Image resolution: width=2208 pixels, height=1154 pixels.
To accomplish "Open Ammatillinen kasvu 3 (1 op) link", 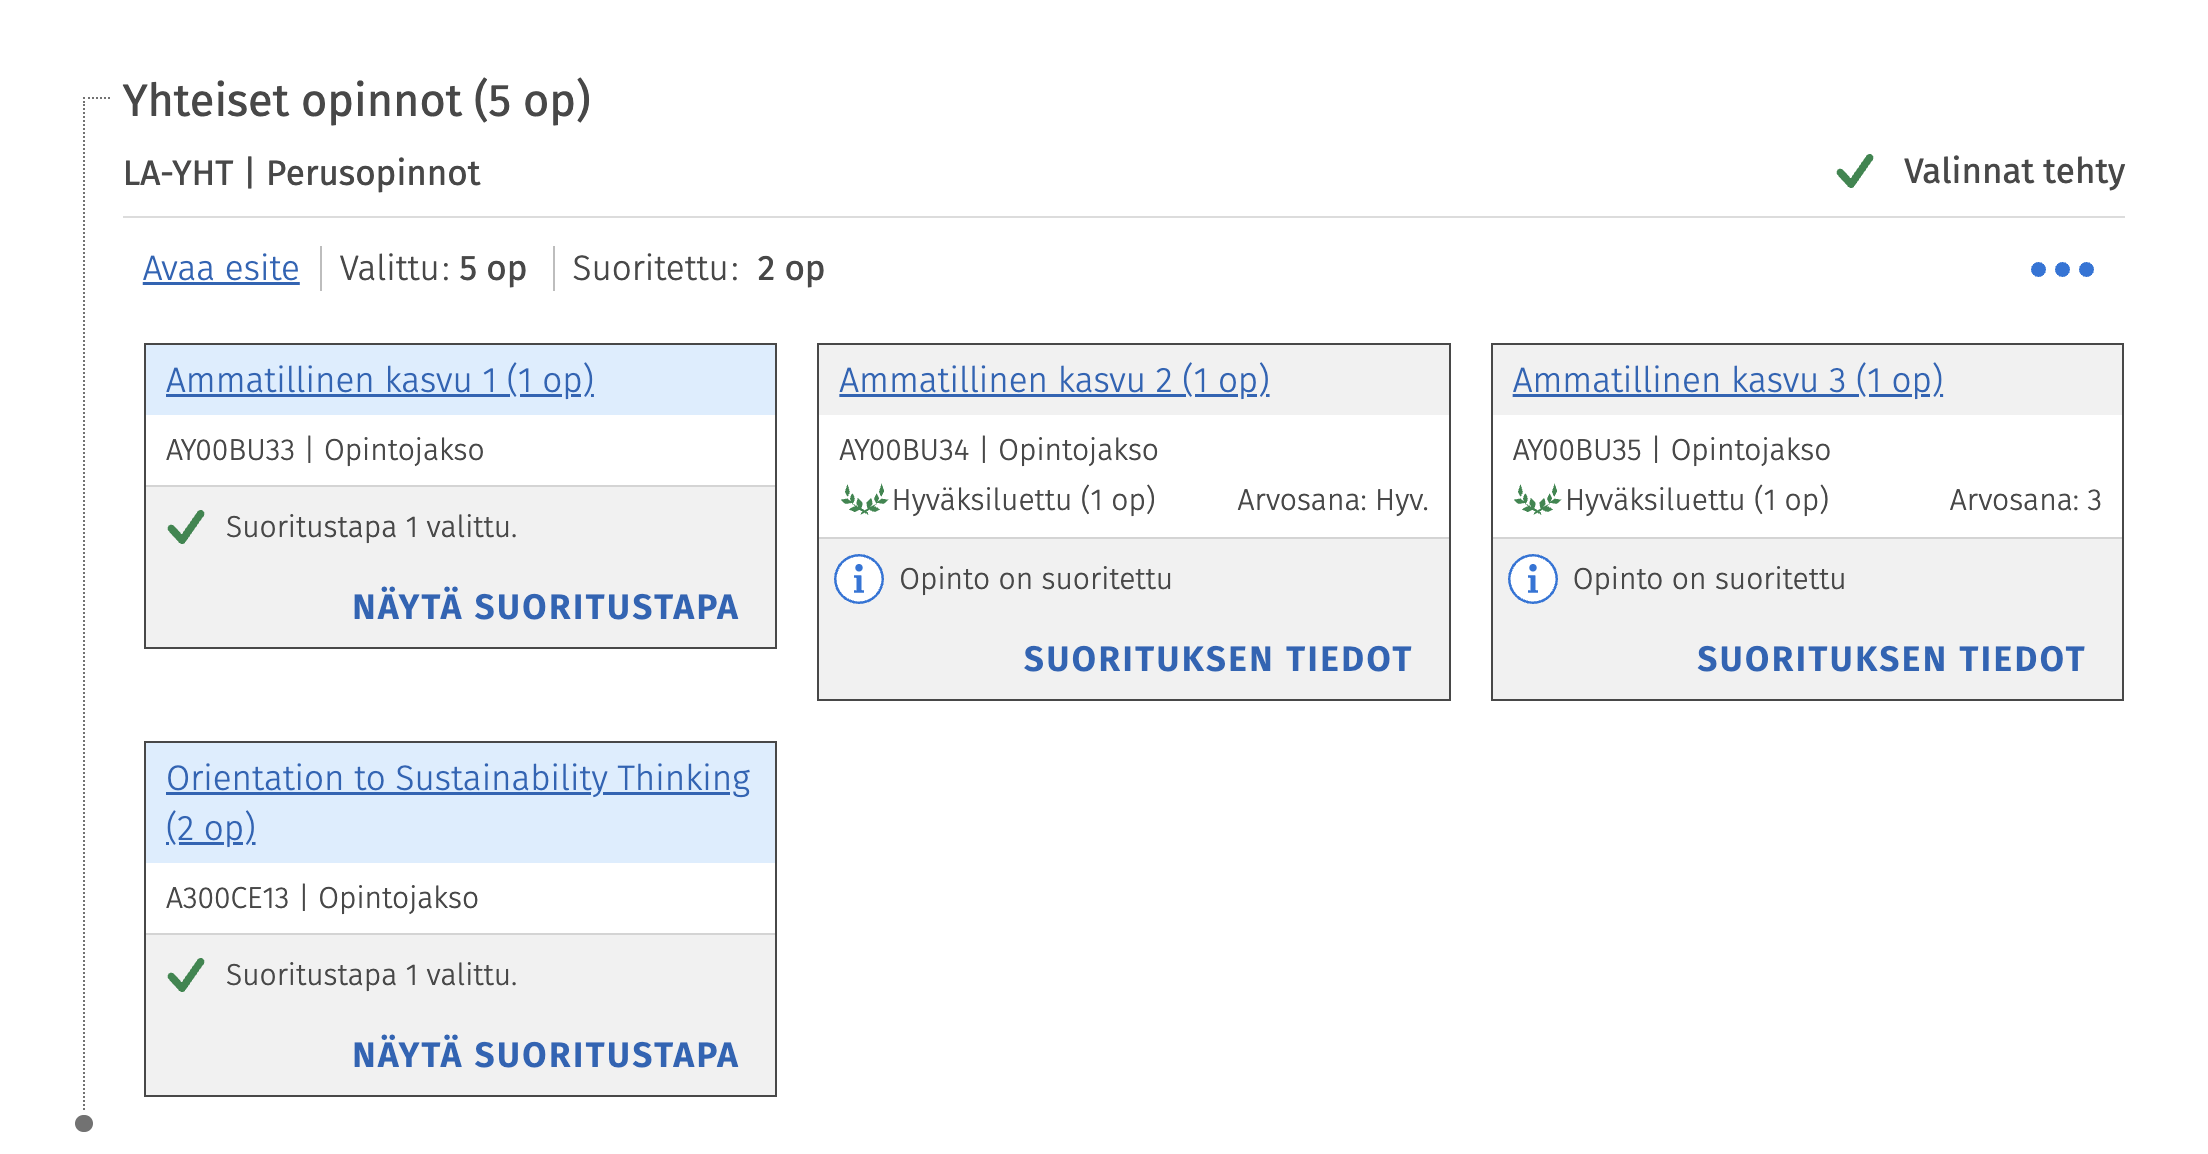I will tap(1727, 381).
